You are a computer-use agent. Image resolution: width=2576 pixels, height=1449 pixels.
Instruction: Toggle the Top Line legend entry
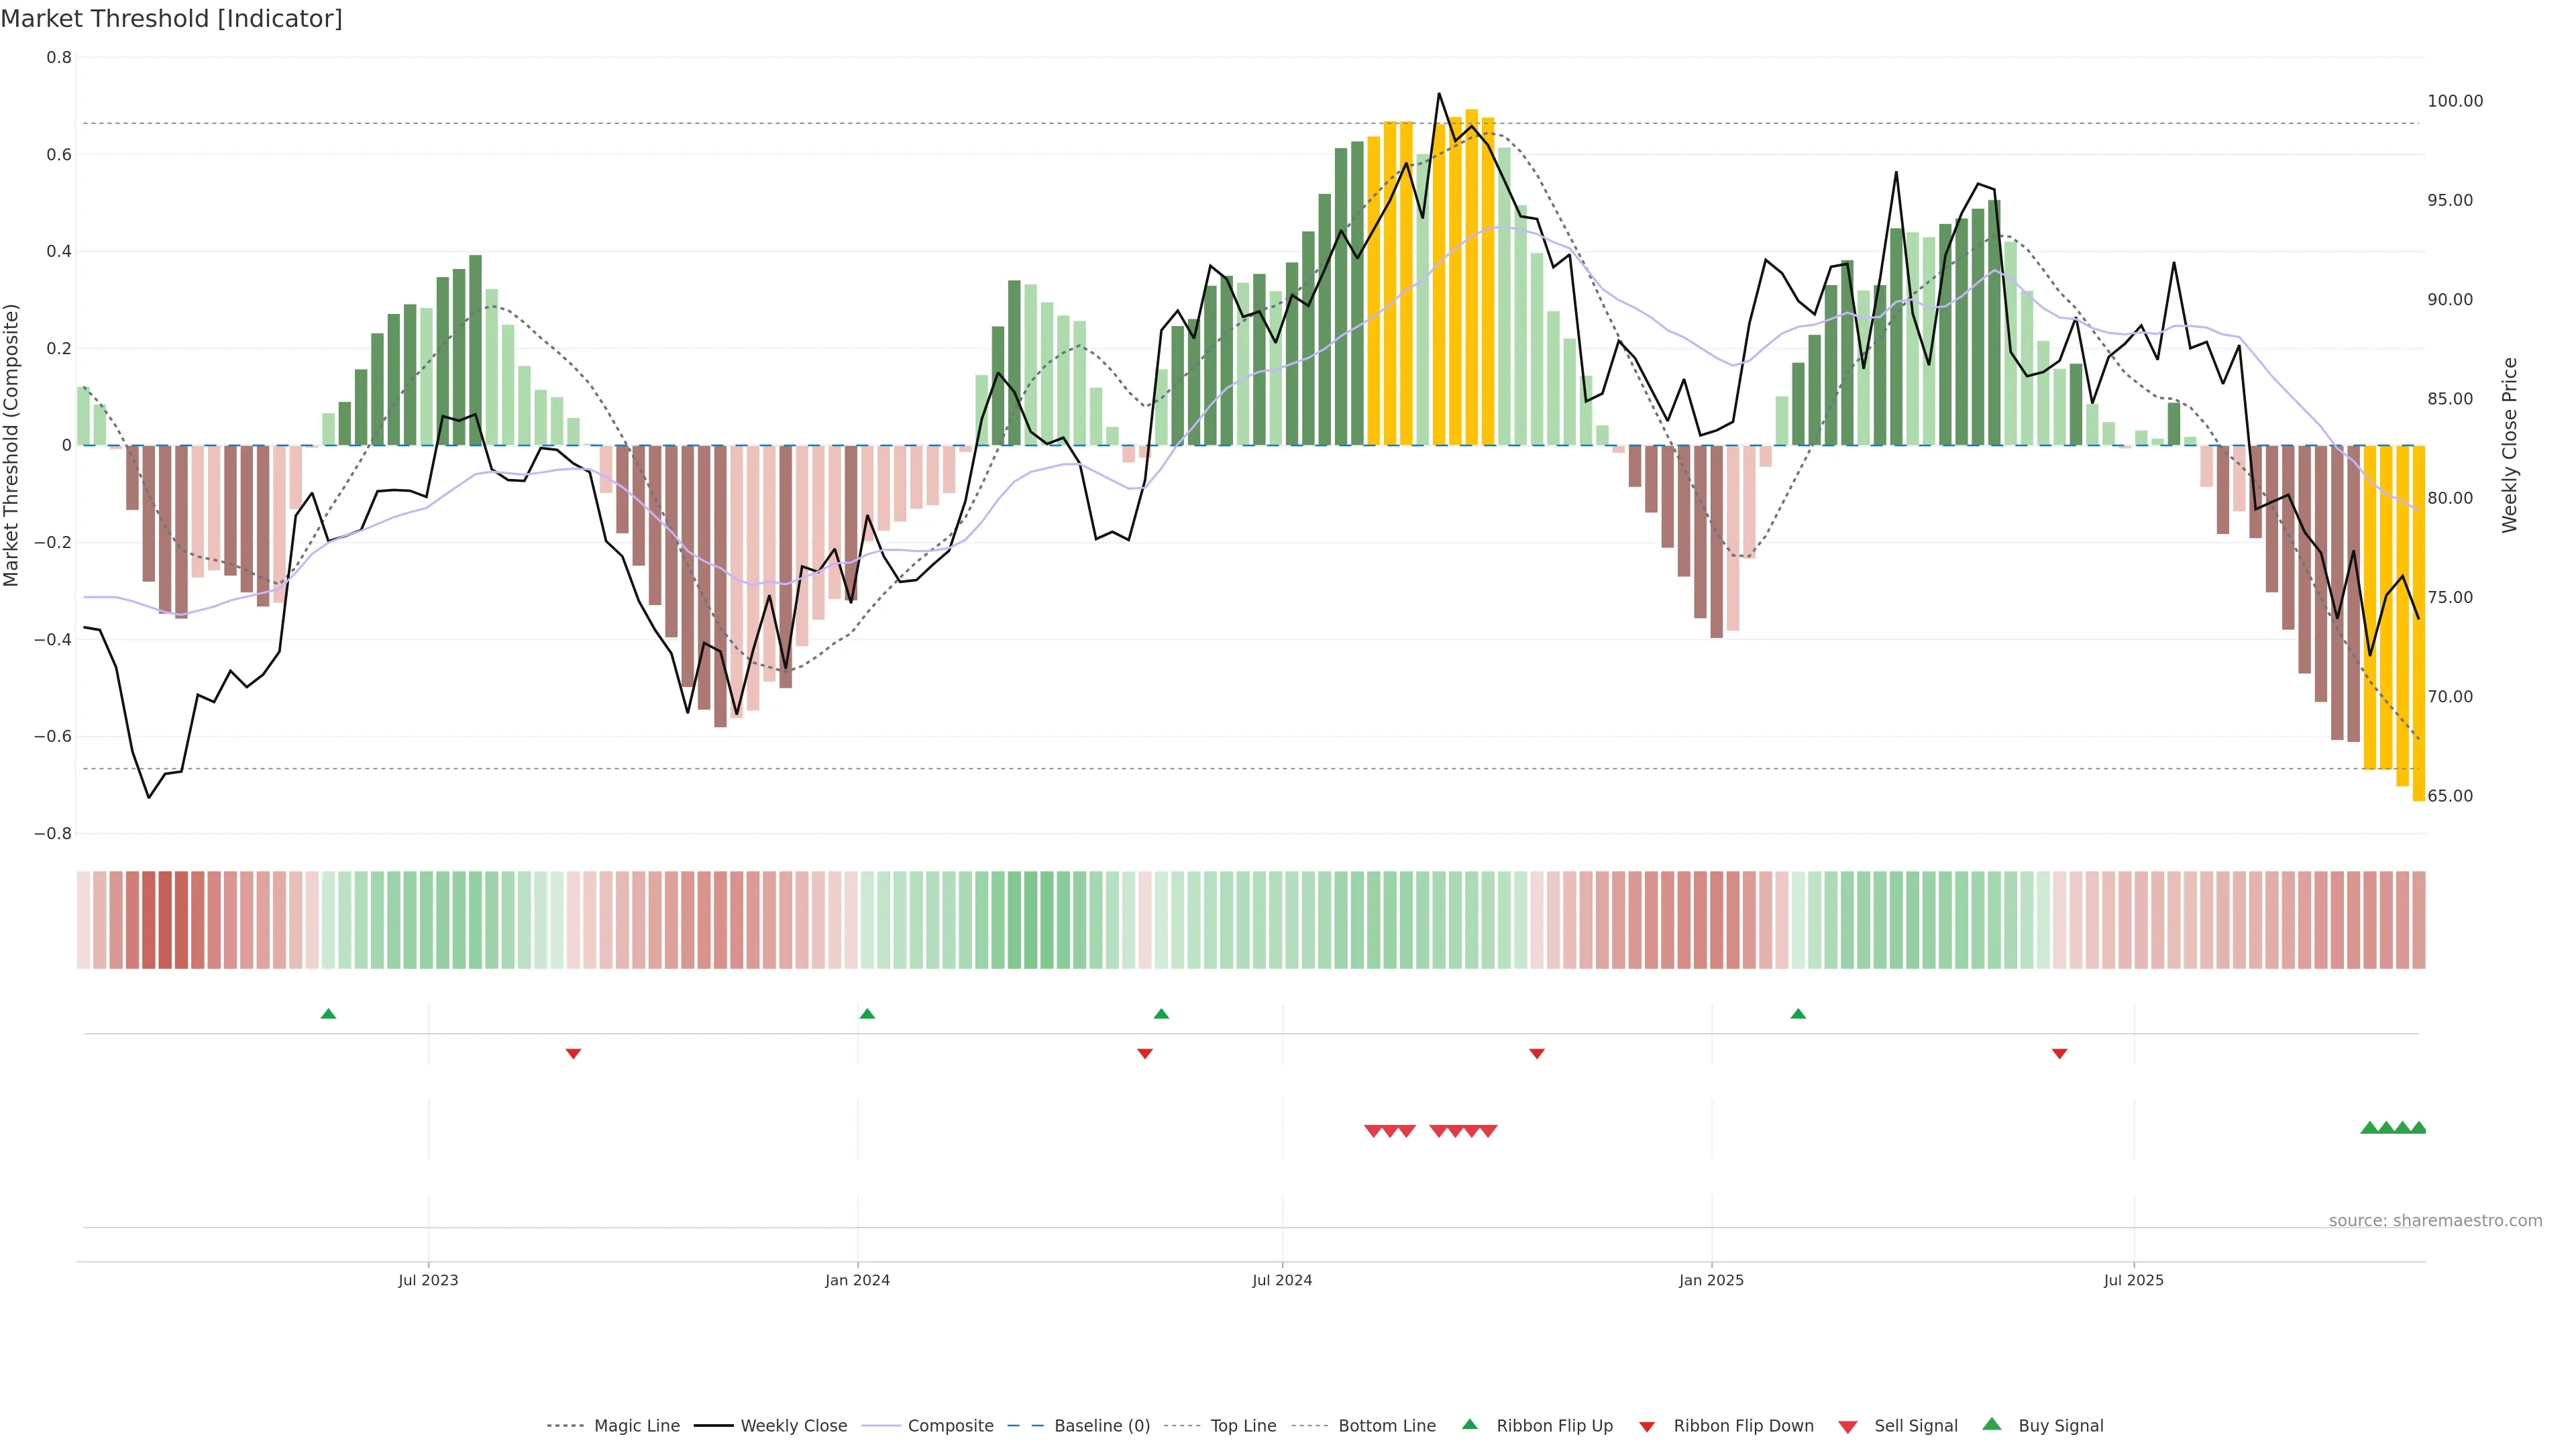[x=1243, y=1426]
